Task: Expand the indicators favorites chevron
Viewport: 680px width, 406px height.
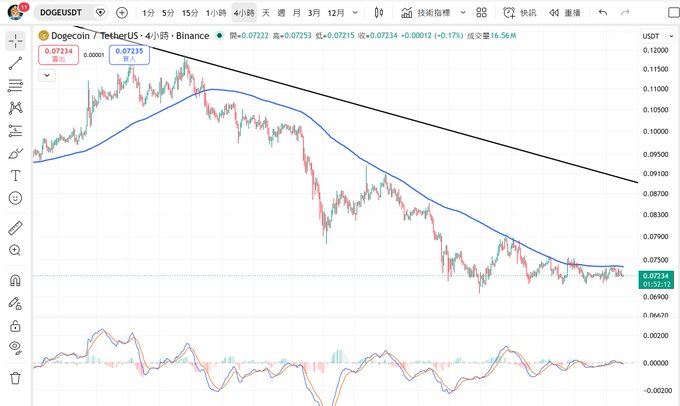Action: [463, 13]
